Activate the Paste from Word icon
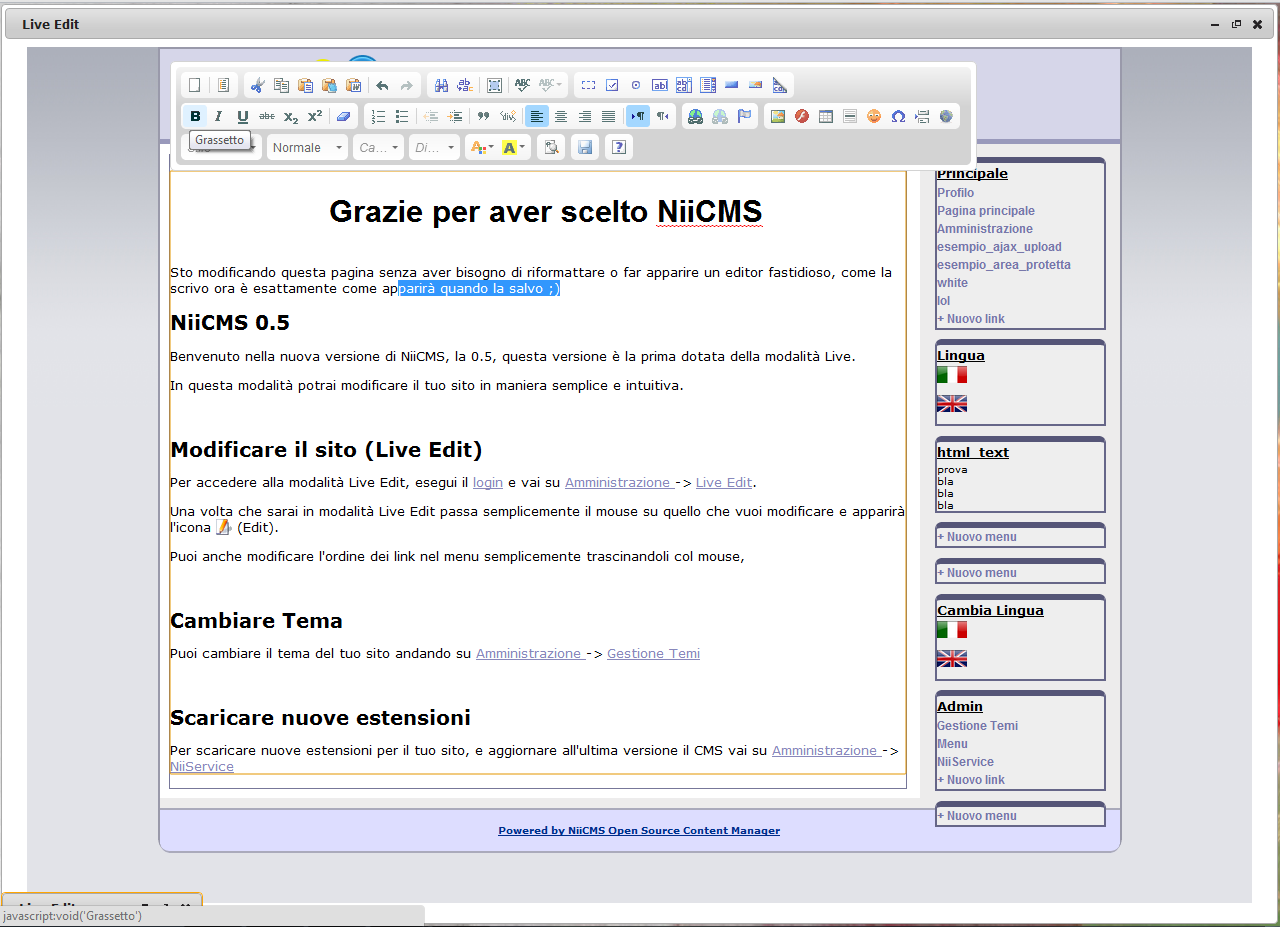This screenshot has width=1280, height=927. (353, 85)
